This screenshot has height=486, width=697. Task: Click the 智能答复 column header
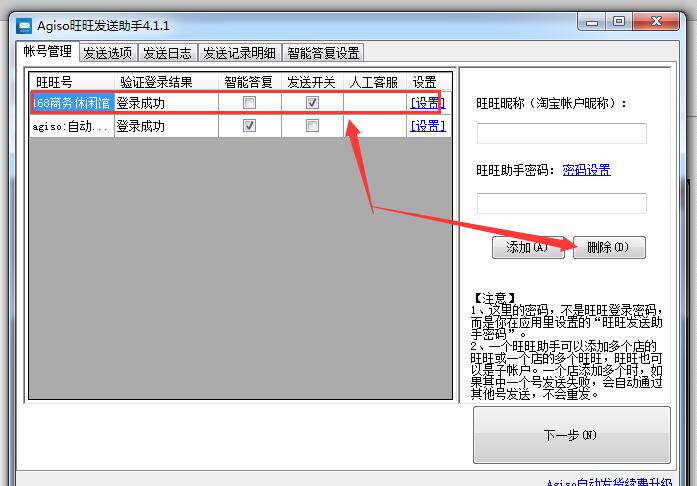(x=249, y=82)
